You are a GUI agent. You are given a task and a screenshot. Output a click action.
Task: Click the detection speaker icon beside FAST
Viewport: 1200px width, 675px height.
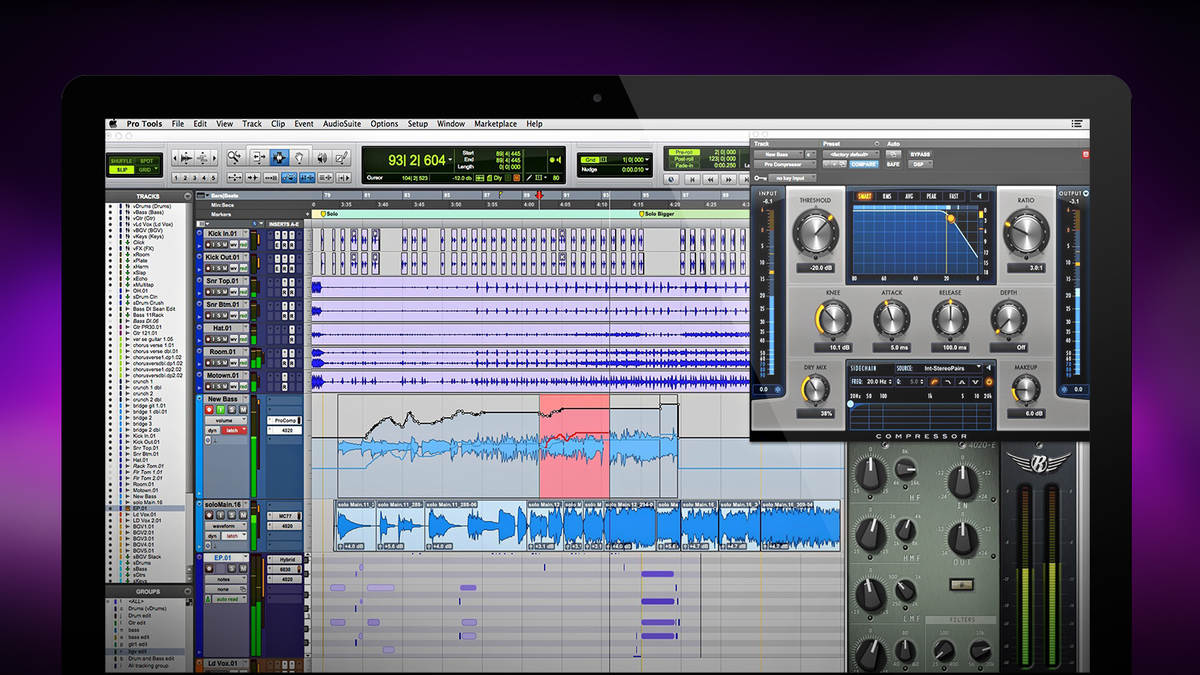click(977, 195)
